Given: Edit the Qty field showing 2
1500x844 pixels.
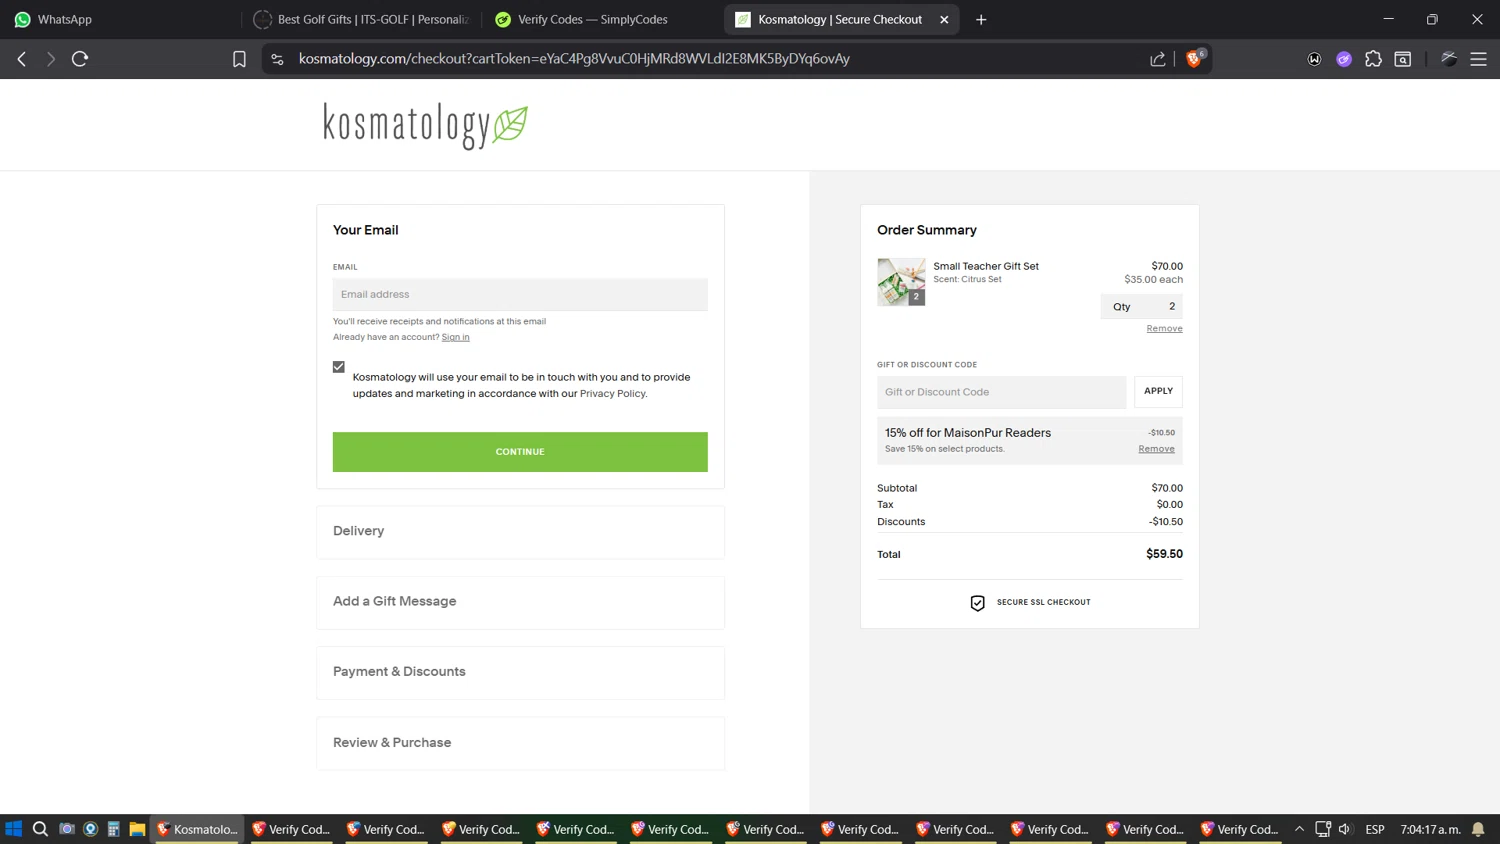Looking at the screenshot, I should point(1142,306).
